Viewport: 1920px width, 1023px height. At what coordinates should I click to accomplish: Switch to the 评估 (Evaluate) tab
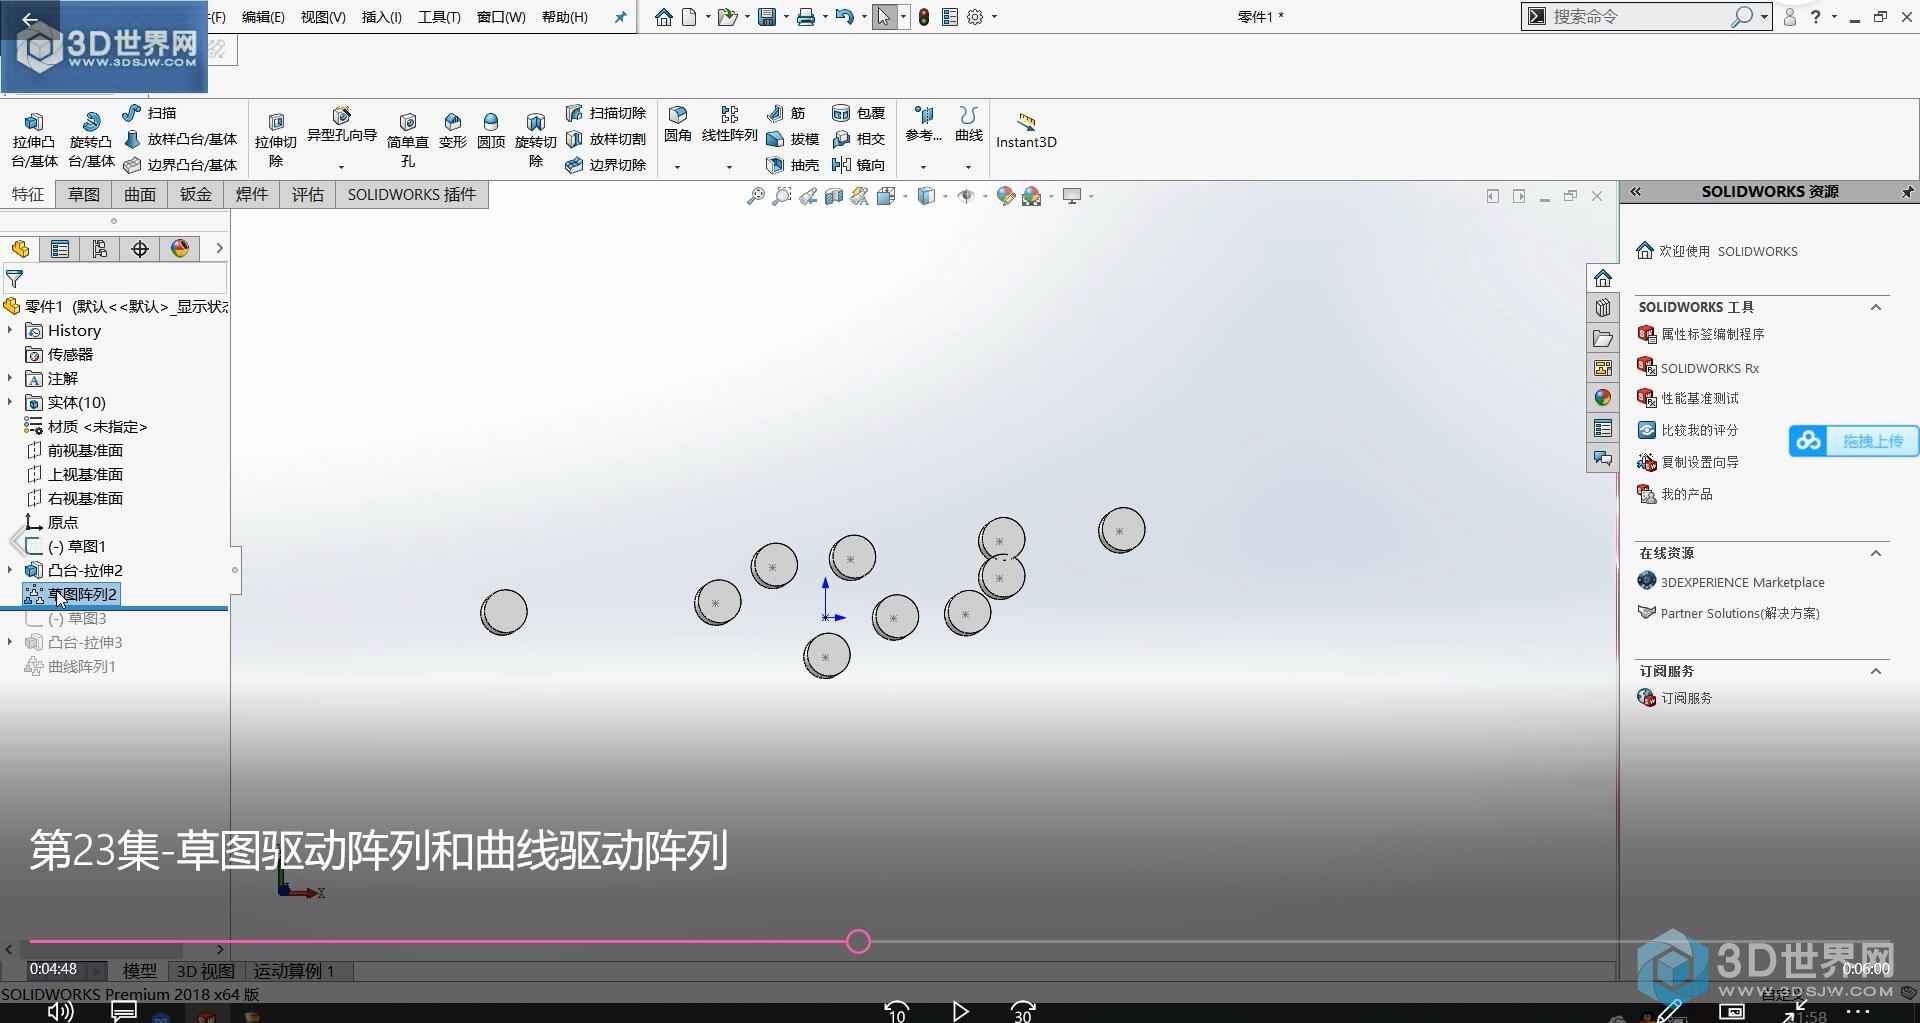[x=308, y=194]
